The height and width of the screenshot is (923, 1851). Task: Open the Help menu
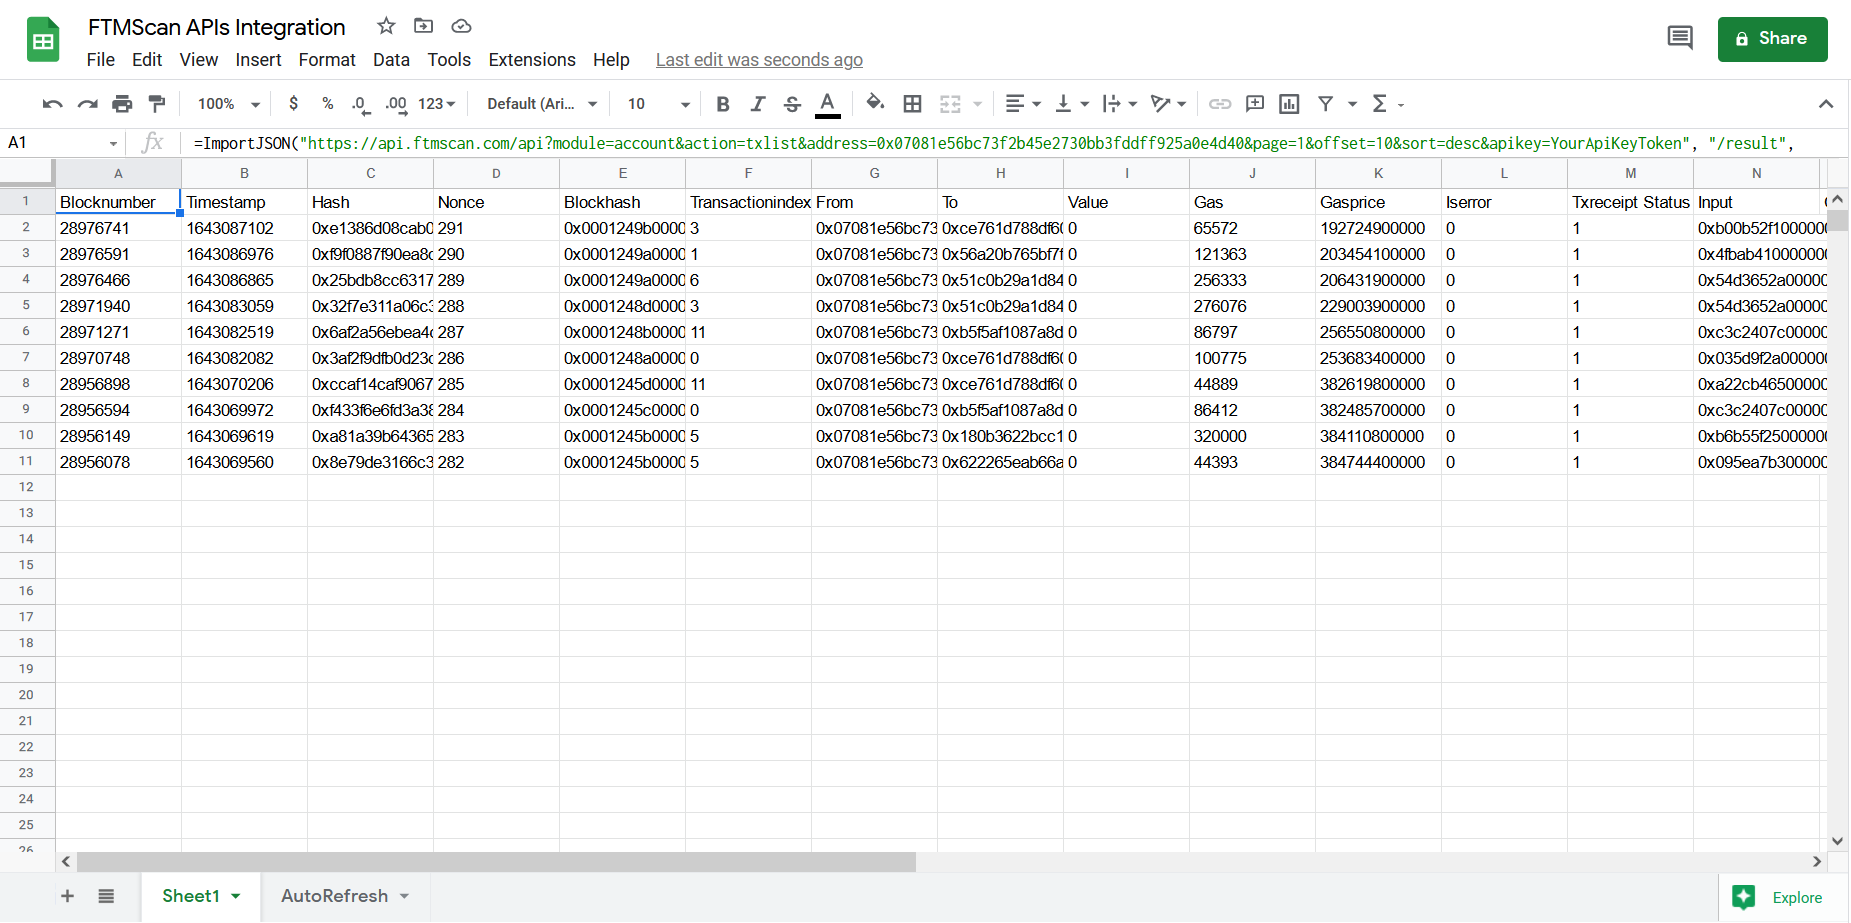tap(611, 60)
